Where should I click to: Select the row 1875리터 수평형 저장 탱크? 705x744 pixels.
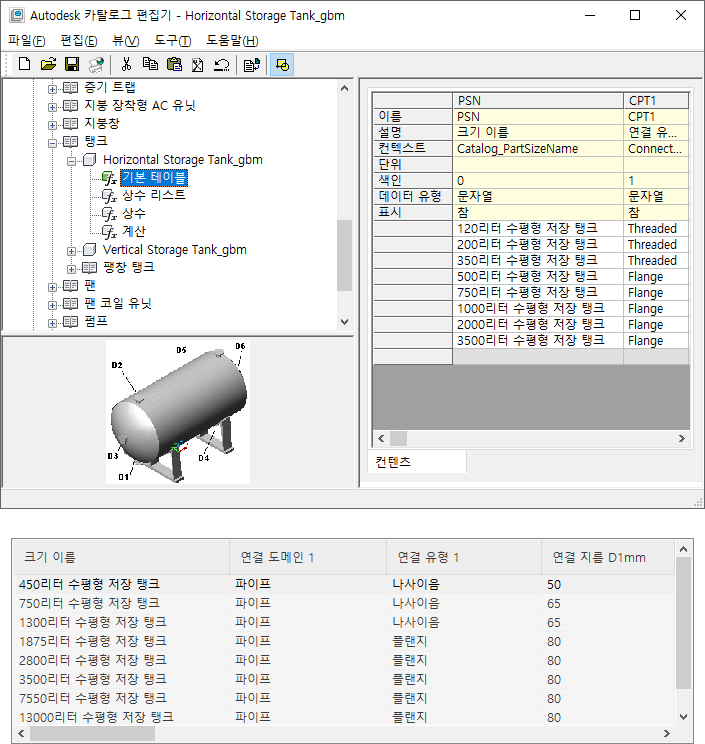point(343,641)
